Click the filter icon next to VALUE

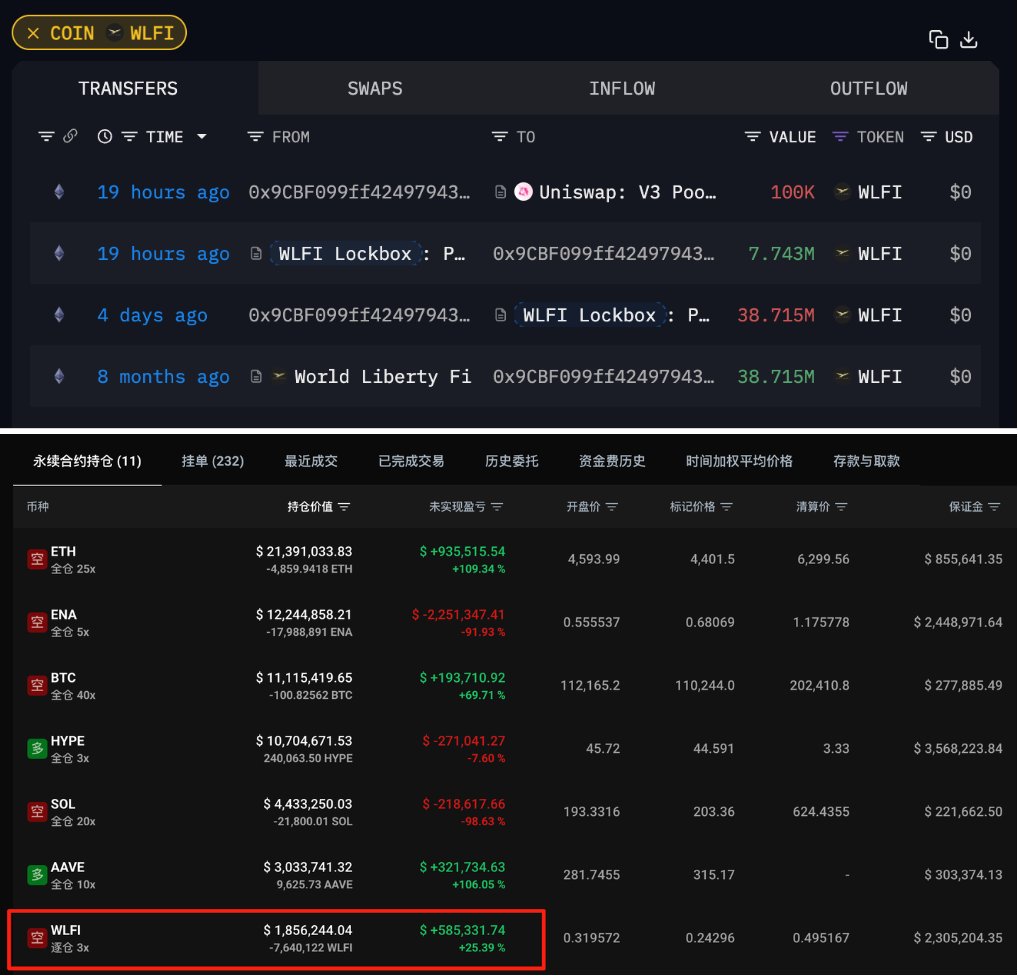tap(752, 136)
